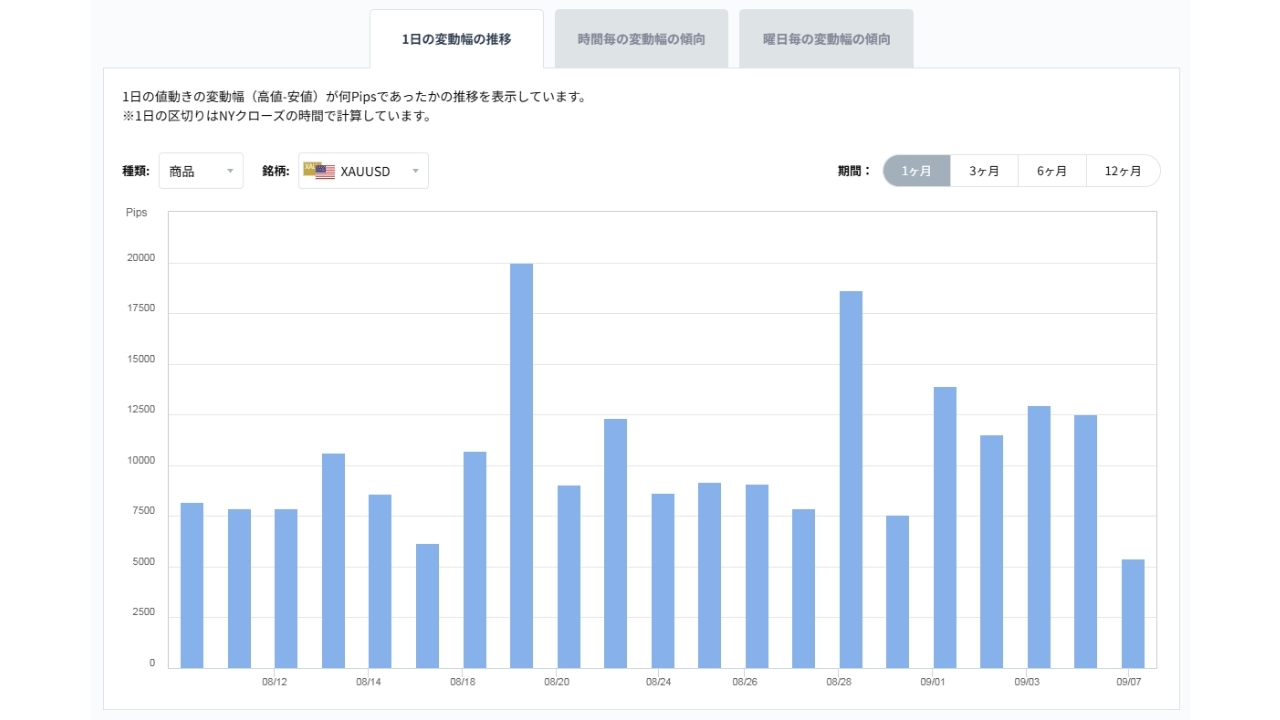
Task: Click the 20000 axis label
Action: click(141, 258)
